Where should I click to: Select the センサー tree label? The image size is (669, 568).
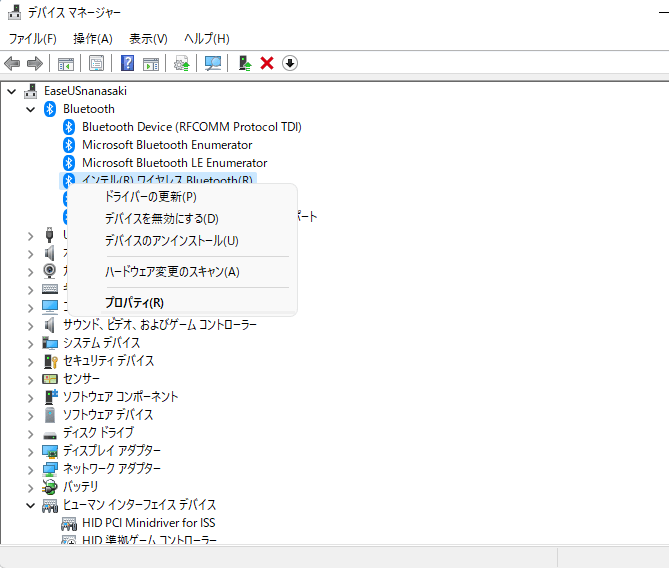coord(81,379)
